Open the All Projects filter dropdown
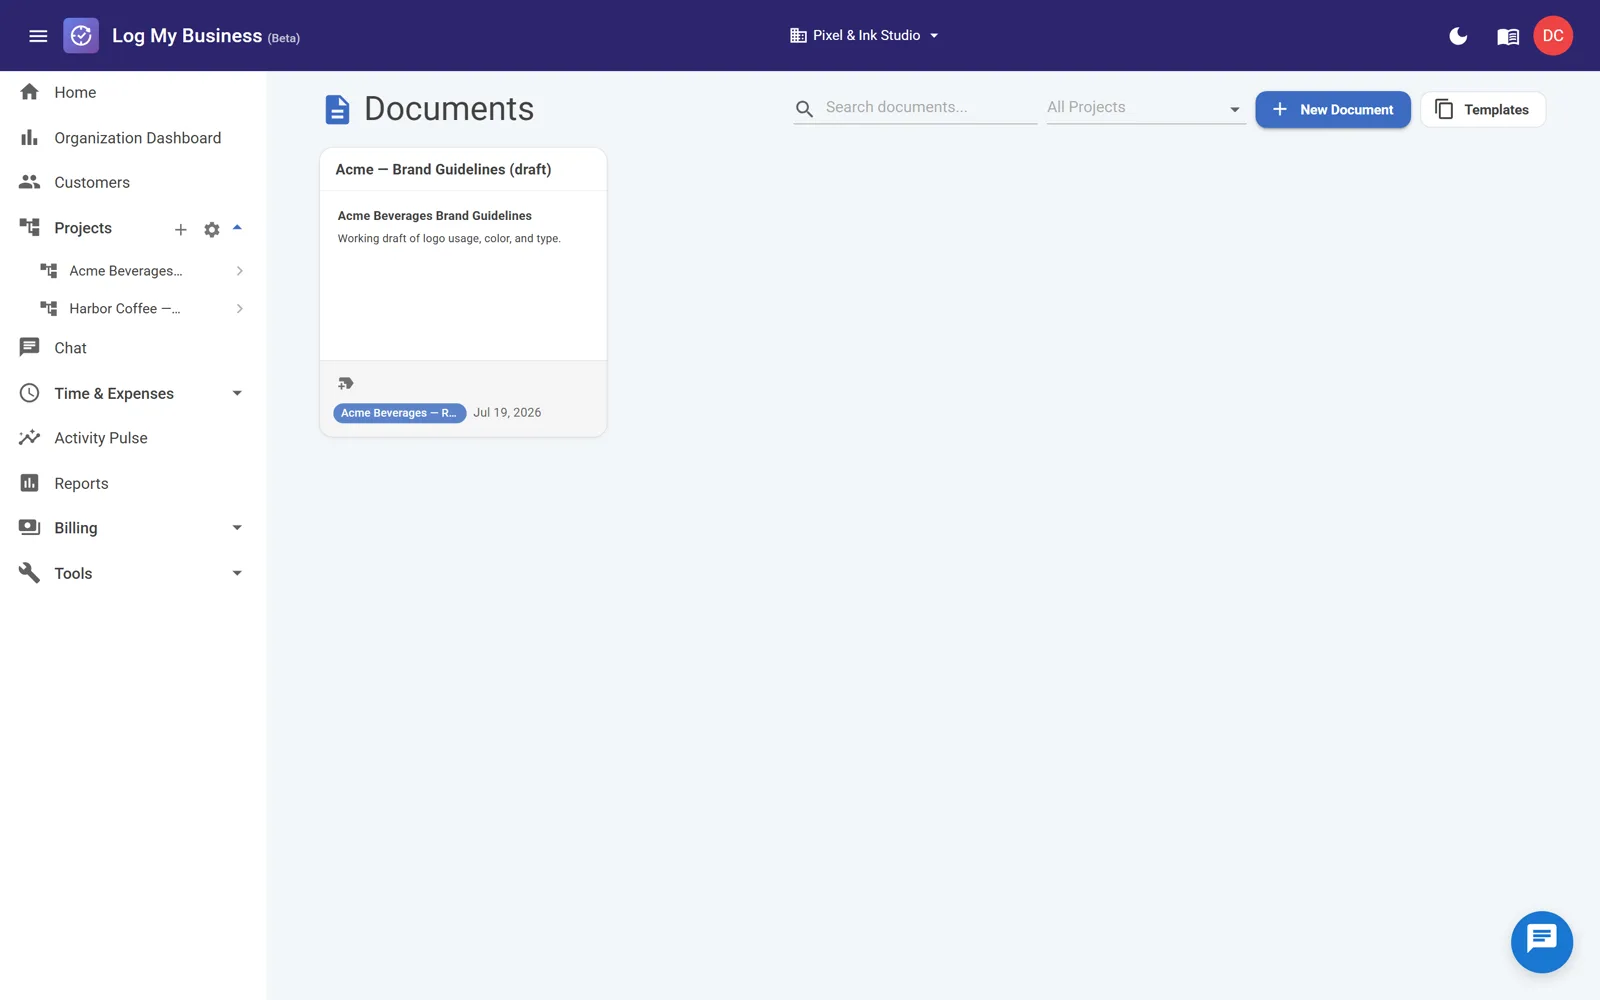This screenshot has height=1000, width=1600. (x=1145, y=108)
